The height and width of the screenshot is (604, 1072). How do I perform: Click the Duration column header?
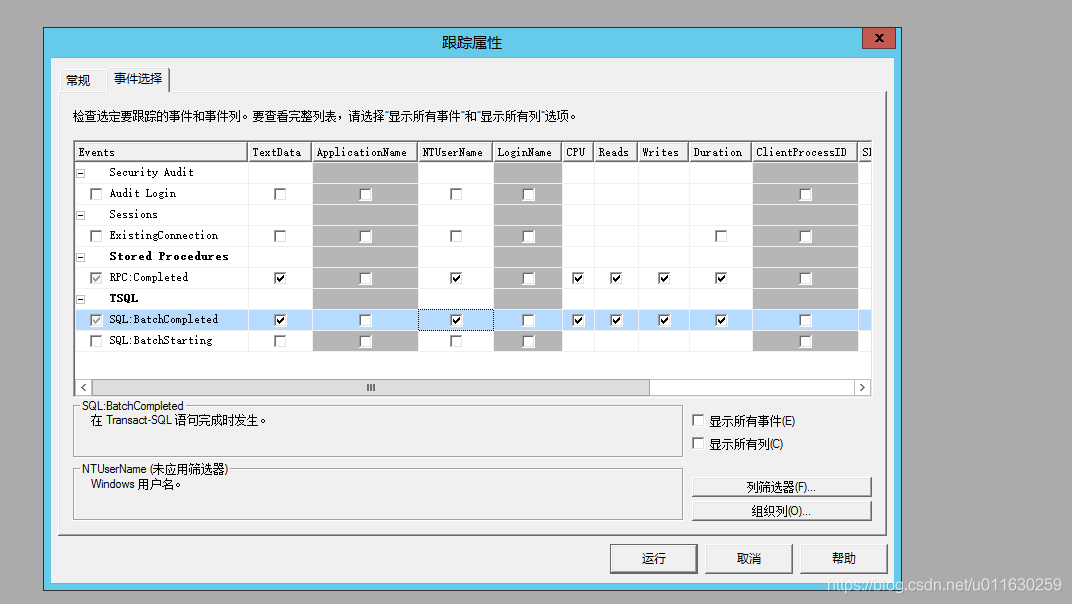pos(721,153)
